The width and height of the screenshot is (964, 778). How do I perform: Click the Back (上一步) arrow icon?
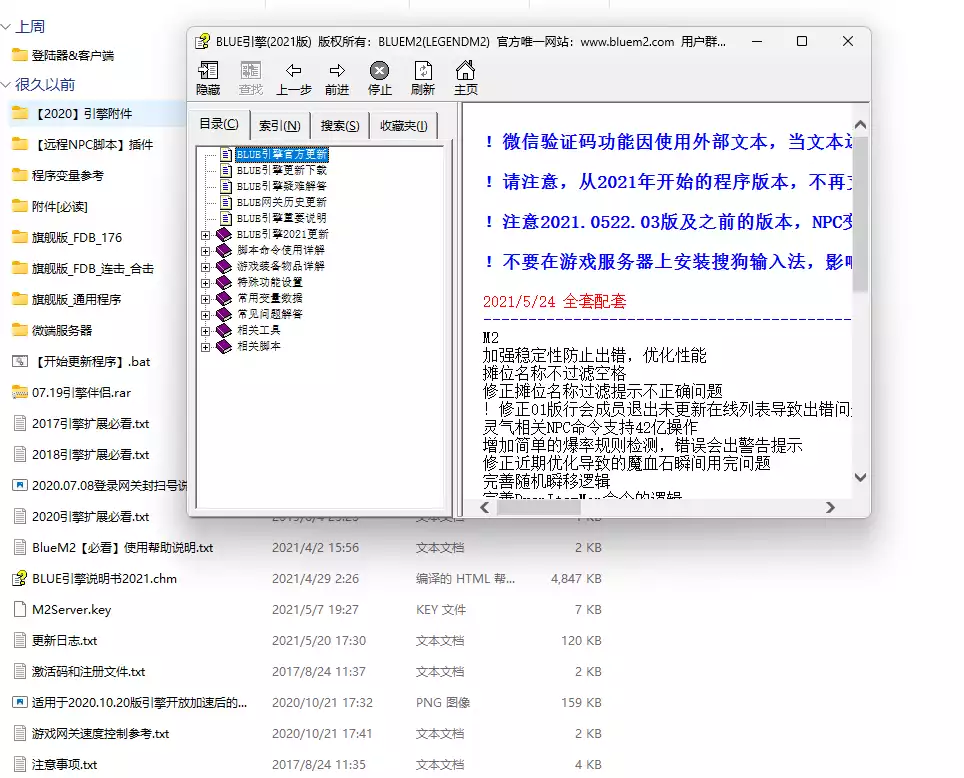pos(294,70)
